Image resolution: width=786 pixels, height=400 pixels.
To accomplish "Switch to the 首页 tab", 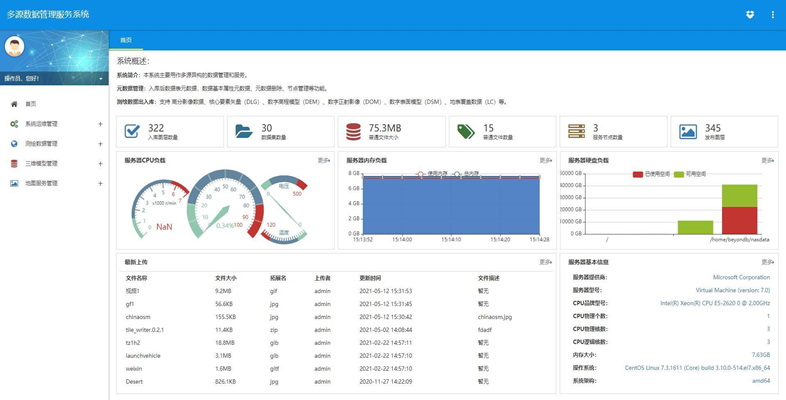I will pyautogui.click(x=126, y=40).
